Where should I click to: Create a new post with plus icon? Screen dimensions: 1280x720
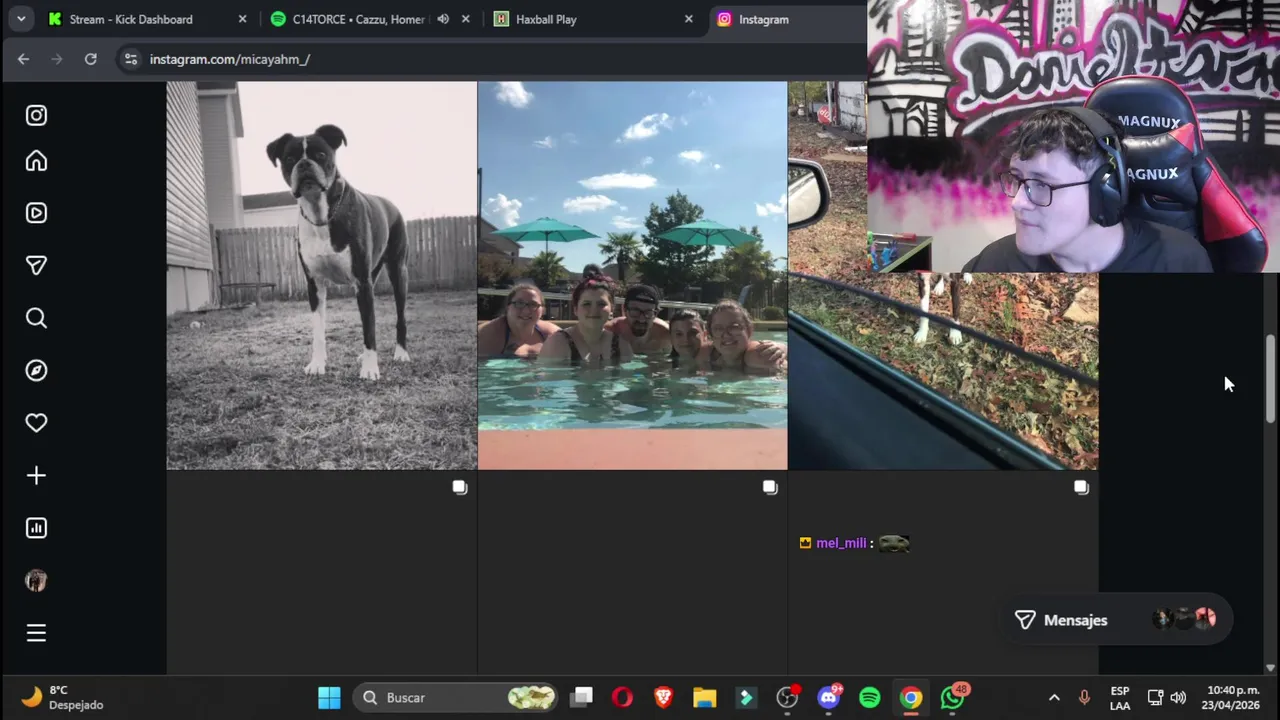(36, 475)
